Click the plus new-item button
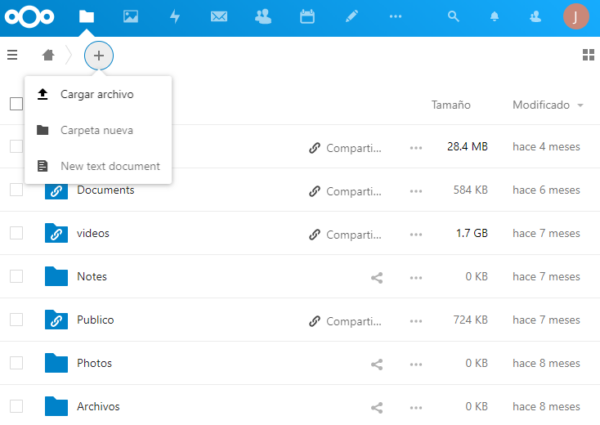Image resolution: width=600 pixels, height=425 pixels. point(99,55)
